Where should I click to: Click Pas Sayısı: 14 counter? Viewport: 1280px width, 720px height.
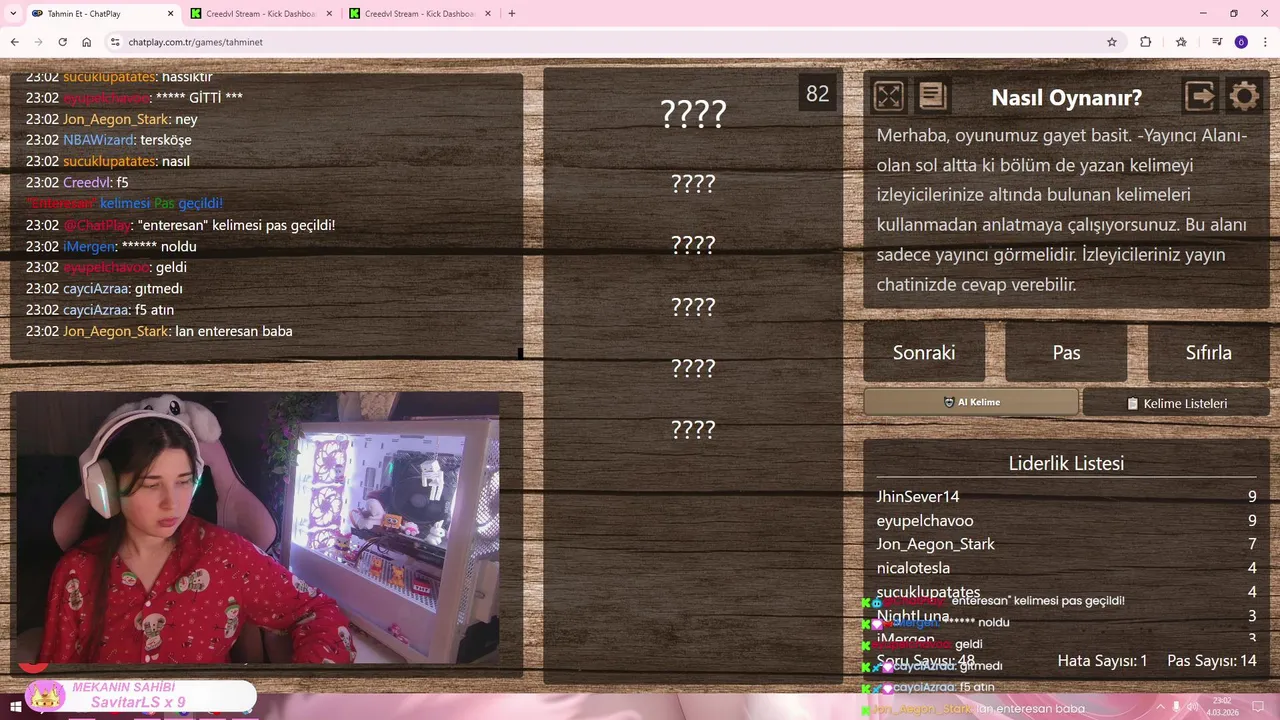pos(1212,661)
